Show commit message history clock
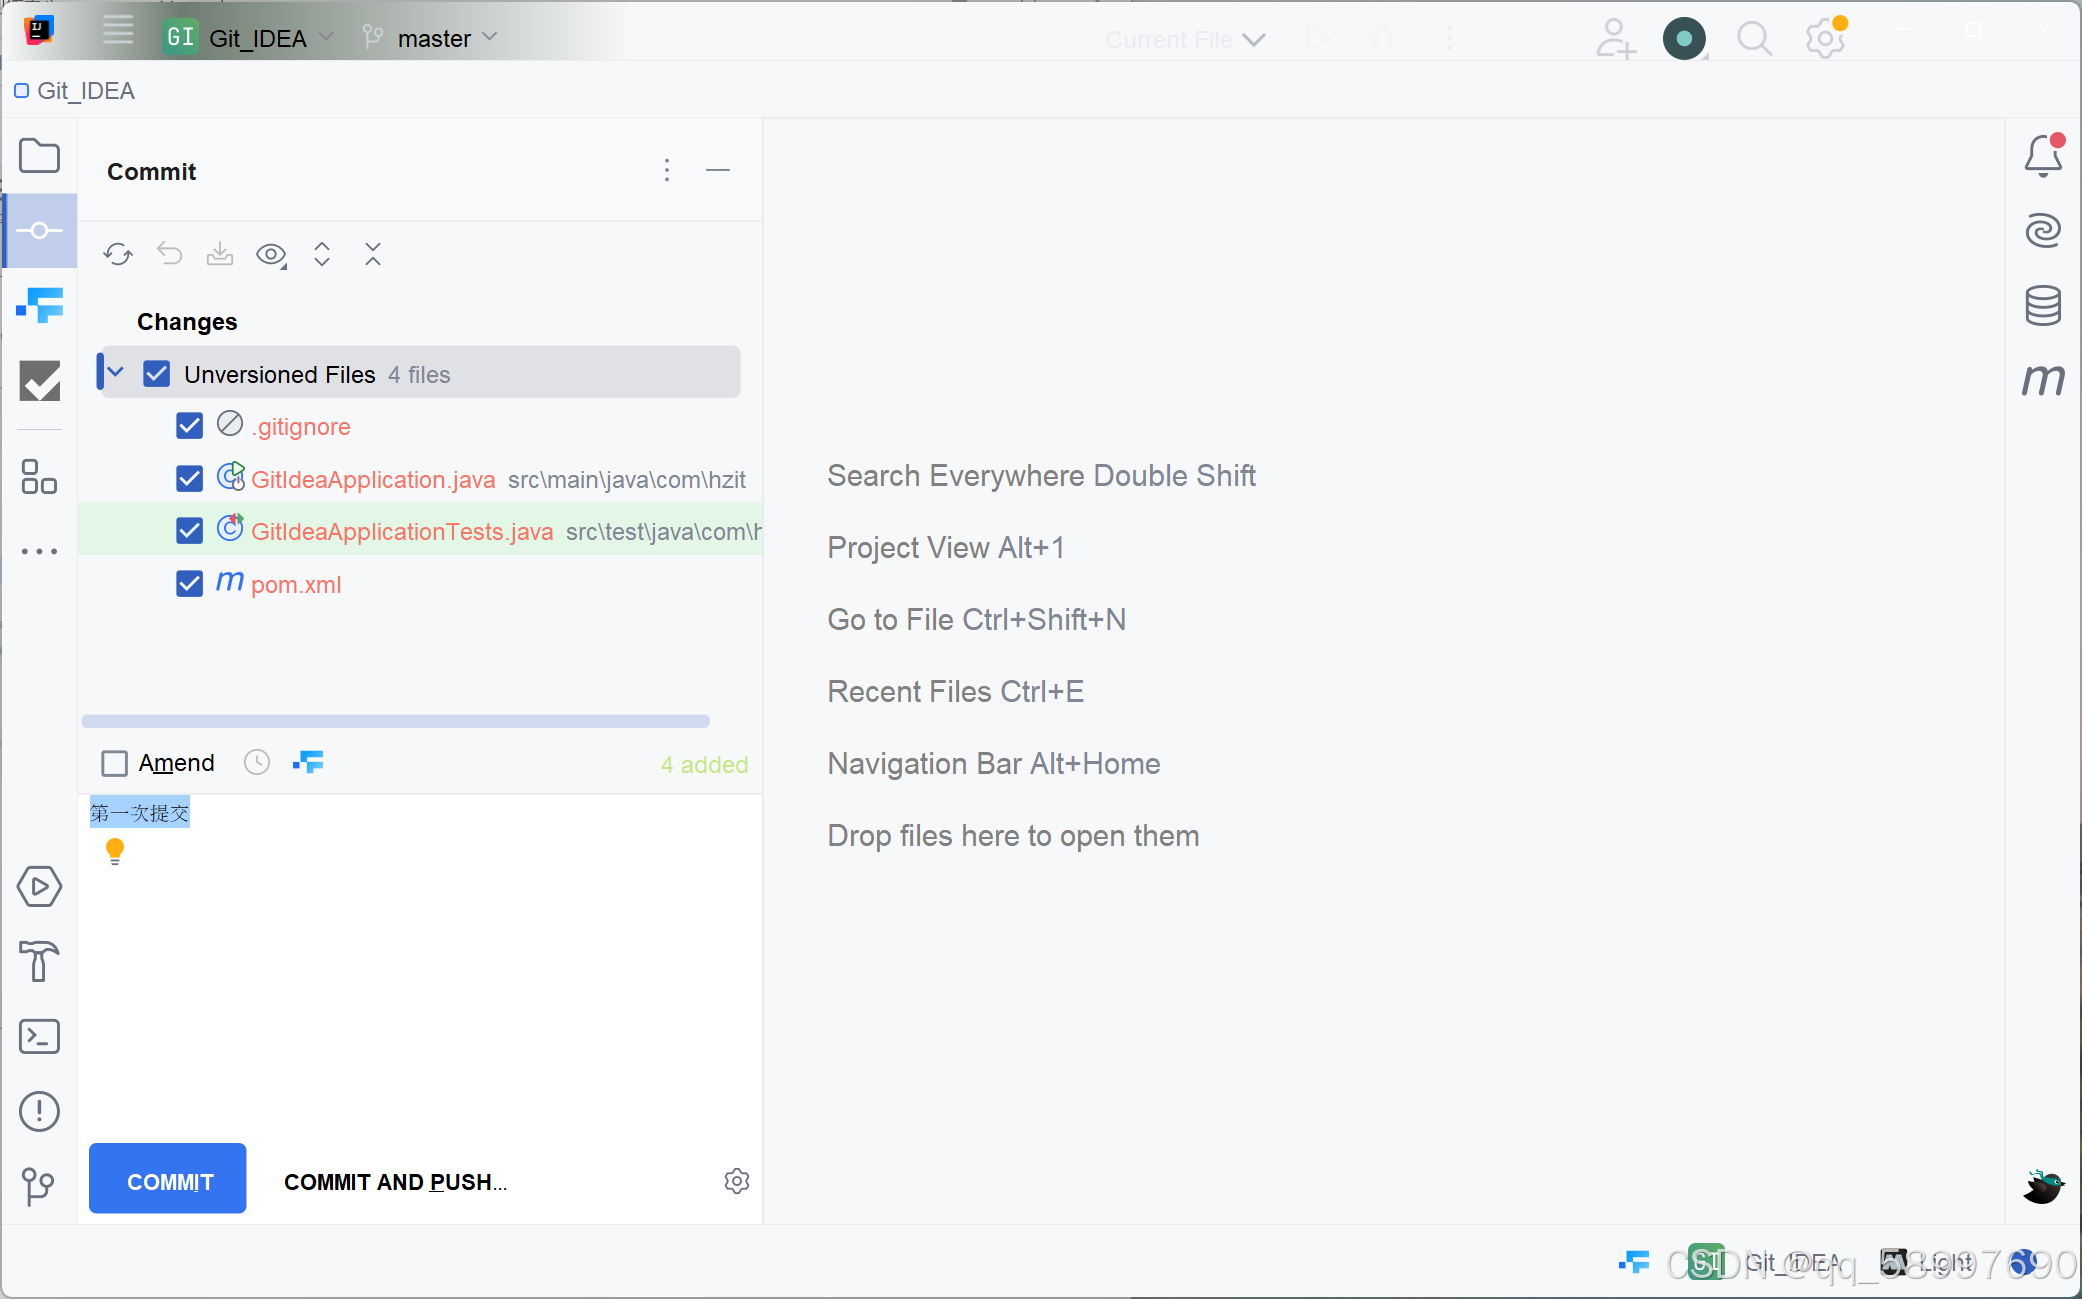 point(257,763)
